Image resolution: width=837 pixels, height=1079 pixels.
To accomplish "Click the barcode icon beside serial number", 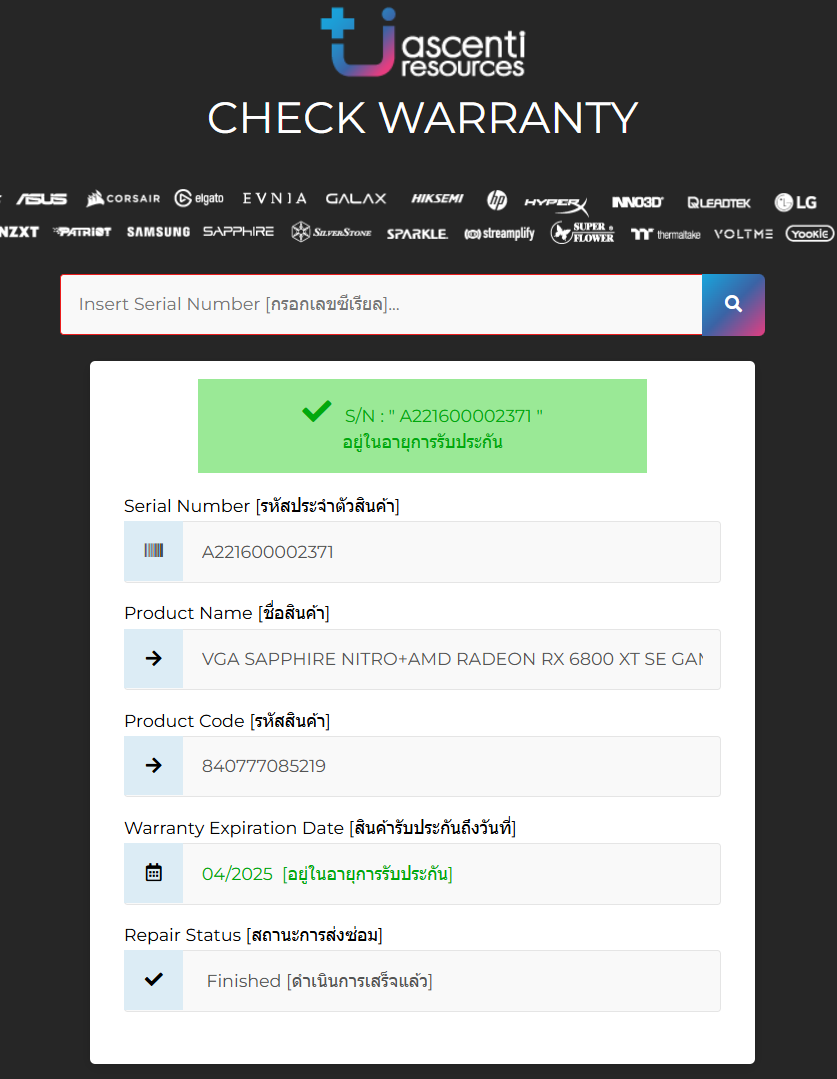I will tap(153, 551).
